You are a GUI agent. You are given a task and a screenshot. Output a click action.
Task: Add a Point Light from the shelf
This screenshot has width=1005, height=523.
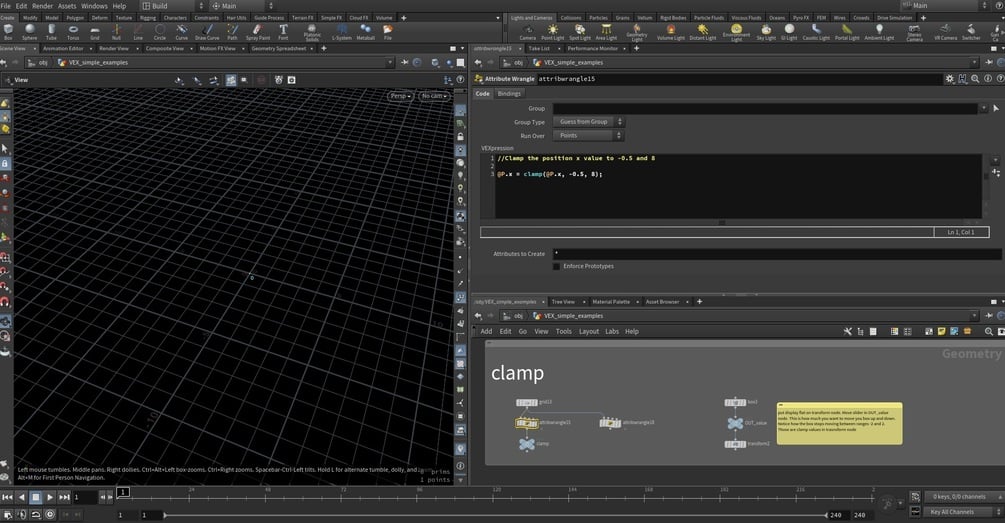552,32
